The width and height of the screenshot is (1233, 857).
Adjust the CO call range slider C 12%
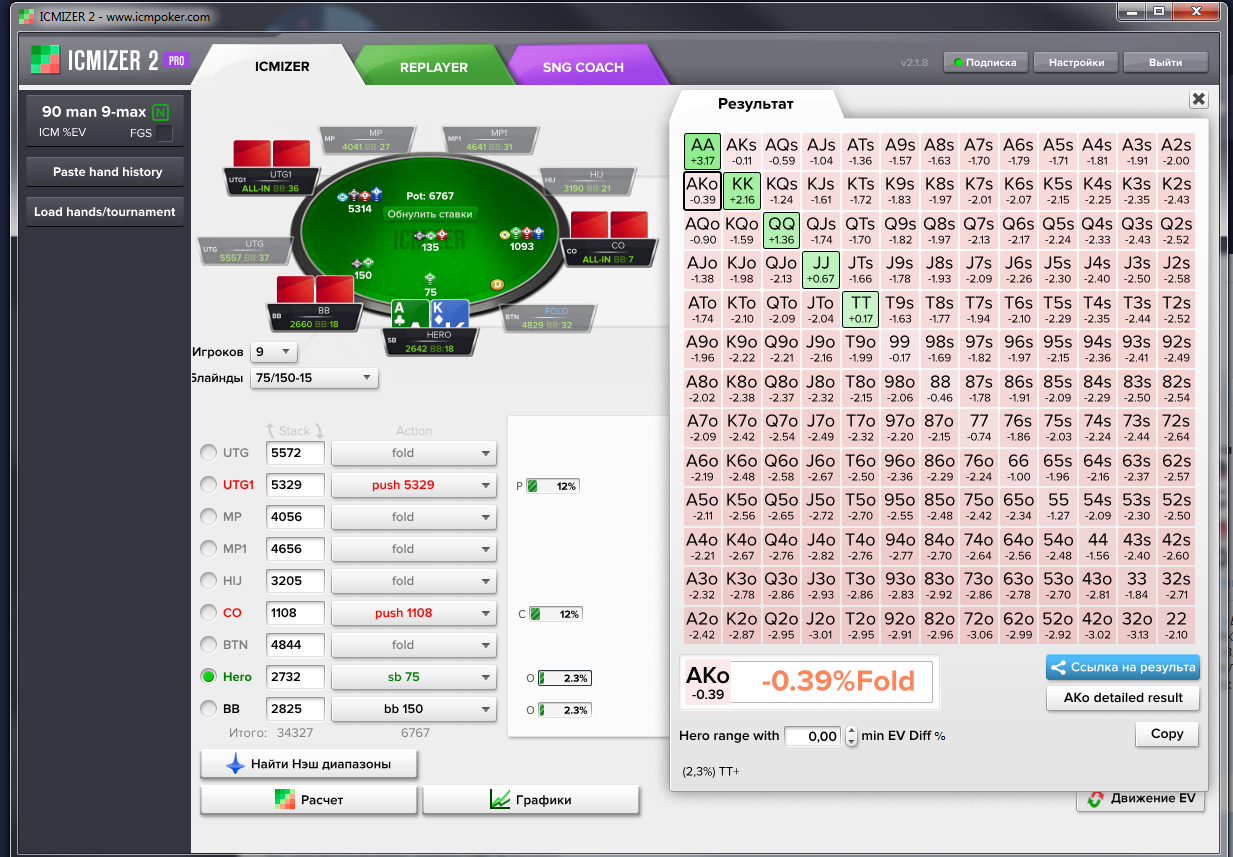[x=556, y=614]
